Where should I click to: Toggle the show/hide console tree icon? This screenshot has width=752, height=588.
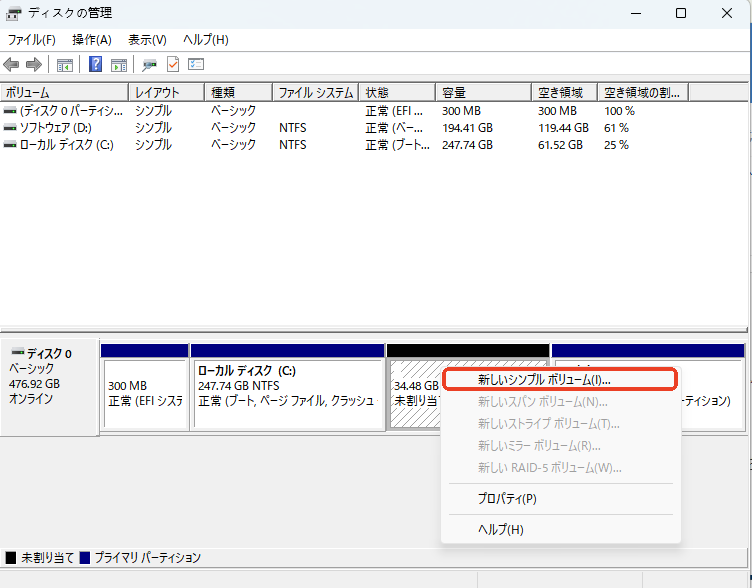(x=65, y=65)
